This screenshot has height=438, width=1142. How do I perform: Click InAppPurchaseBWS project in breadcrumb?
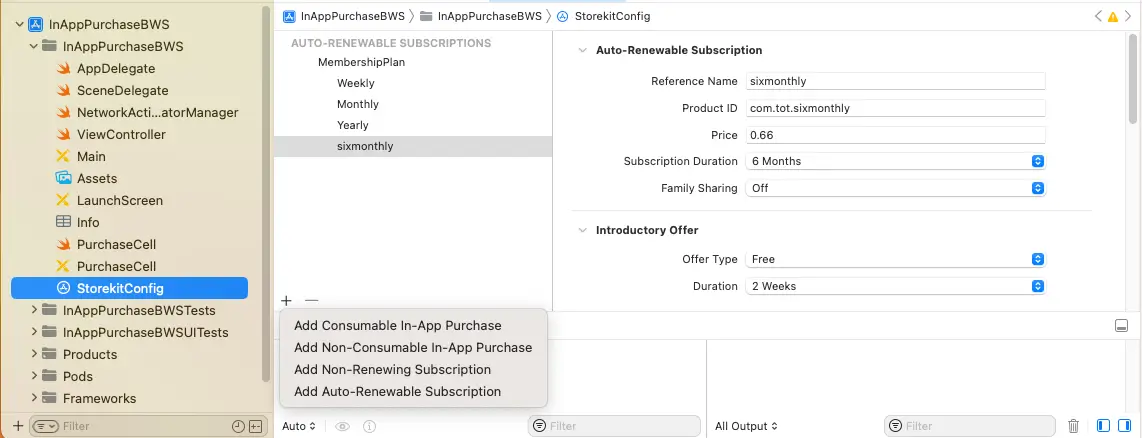tap(344, 16)
